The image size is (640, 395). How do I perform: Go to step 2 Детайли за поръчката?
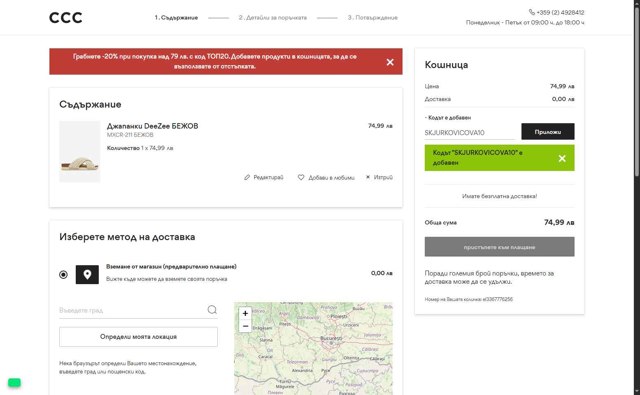pyautogui.click(x=273, y=18)
